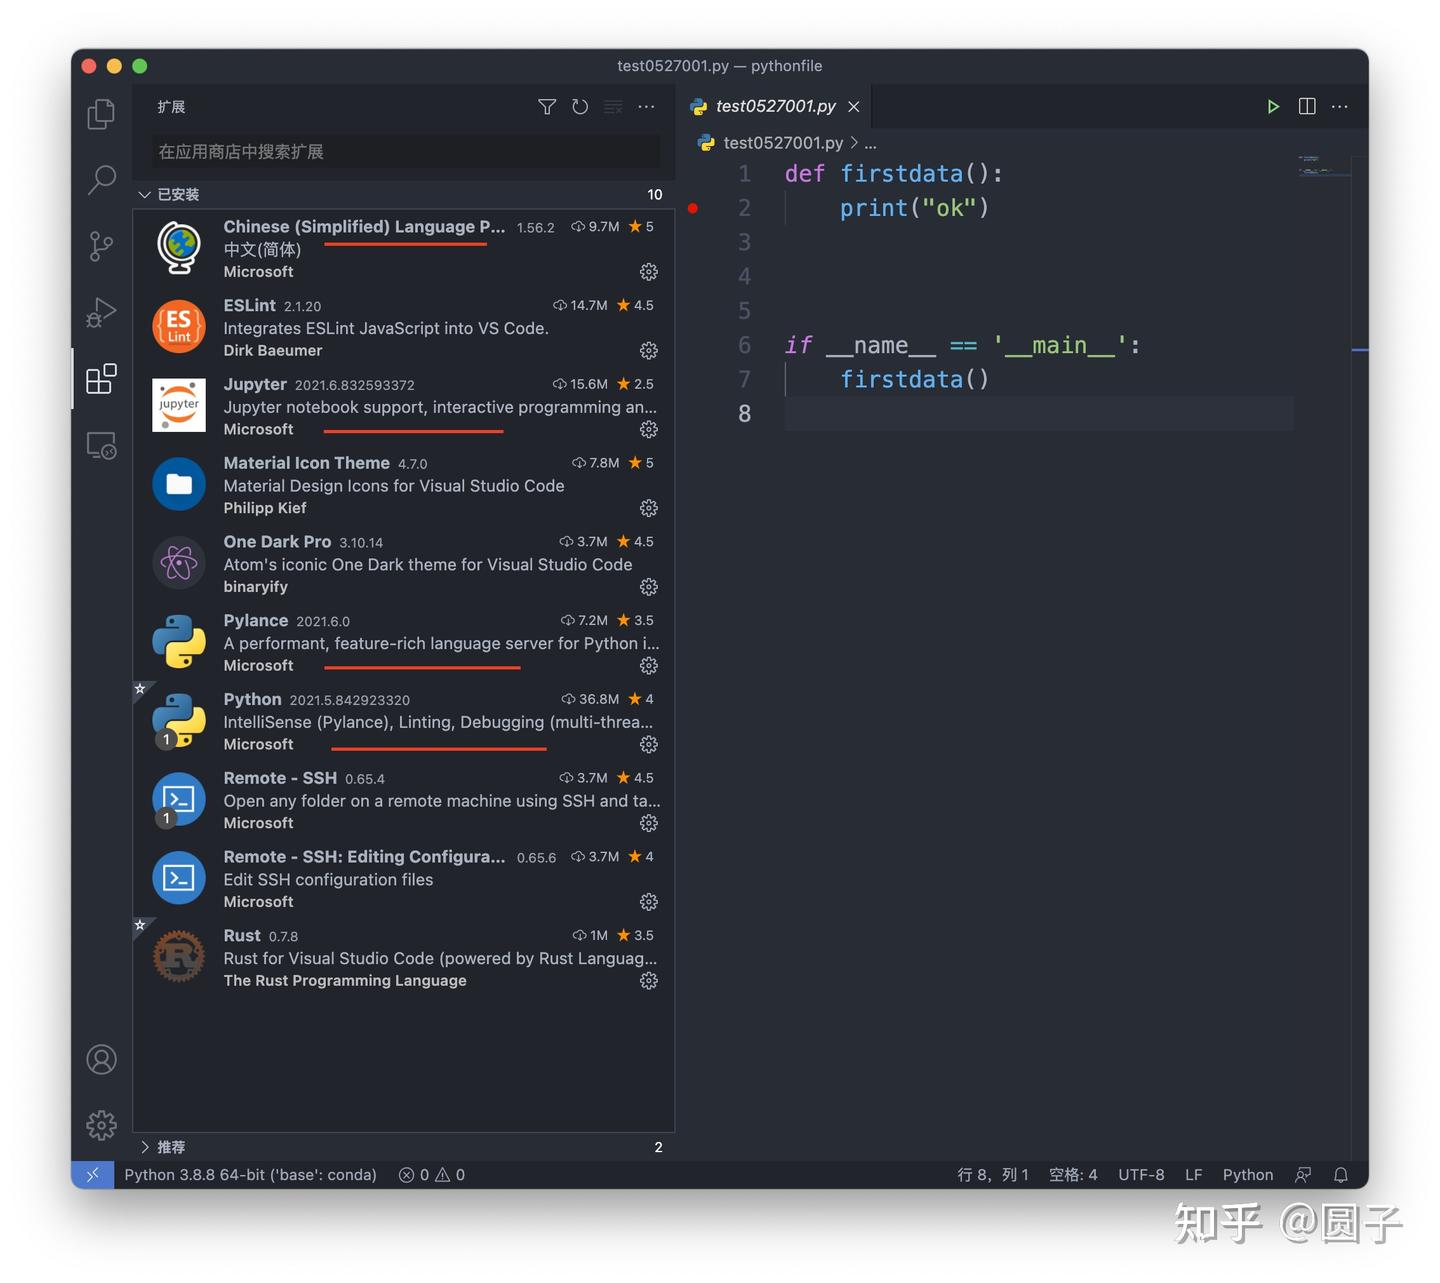Open the Search view

click(x=100, y=179)
